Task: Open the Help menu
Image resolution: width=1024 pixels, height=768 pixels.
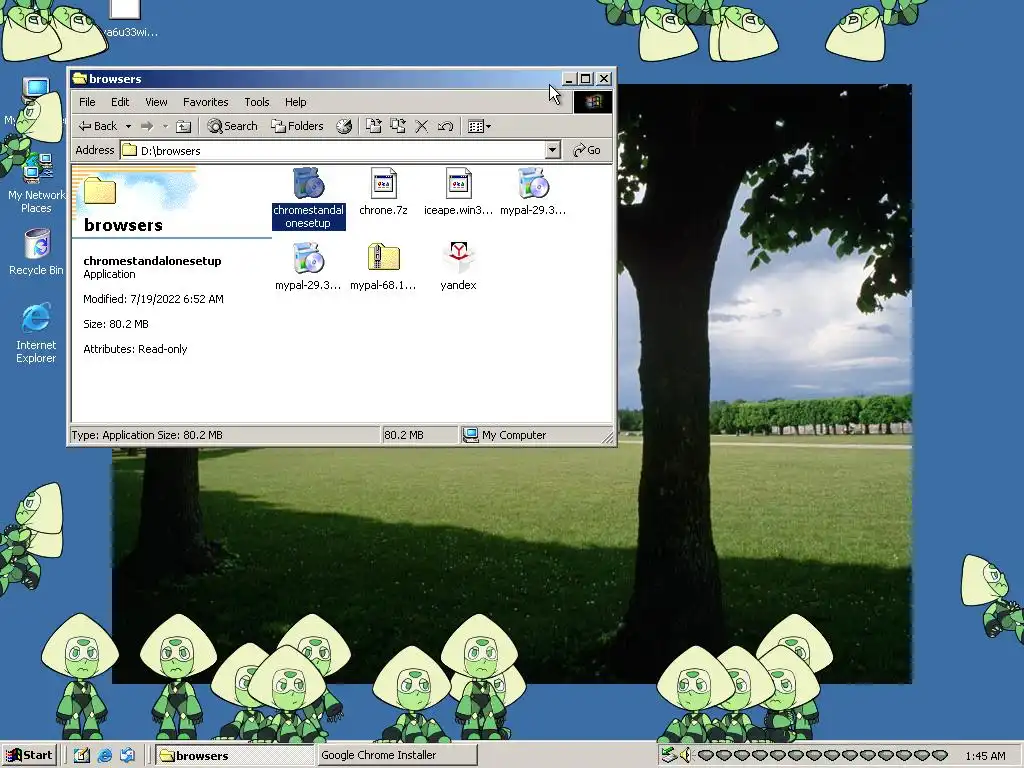Action: point(295,102)
